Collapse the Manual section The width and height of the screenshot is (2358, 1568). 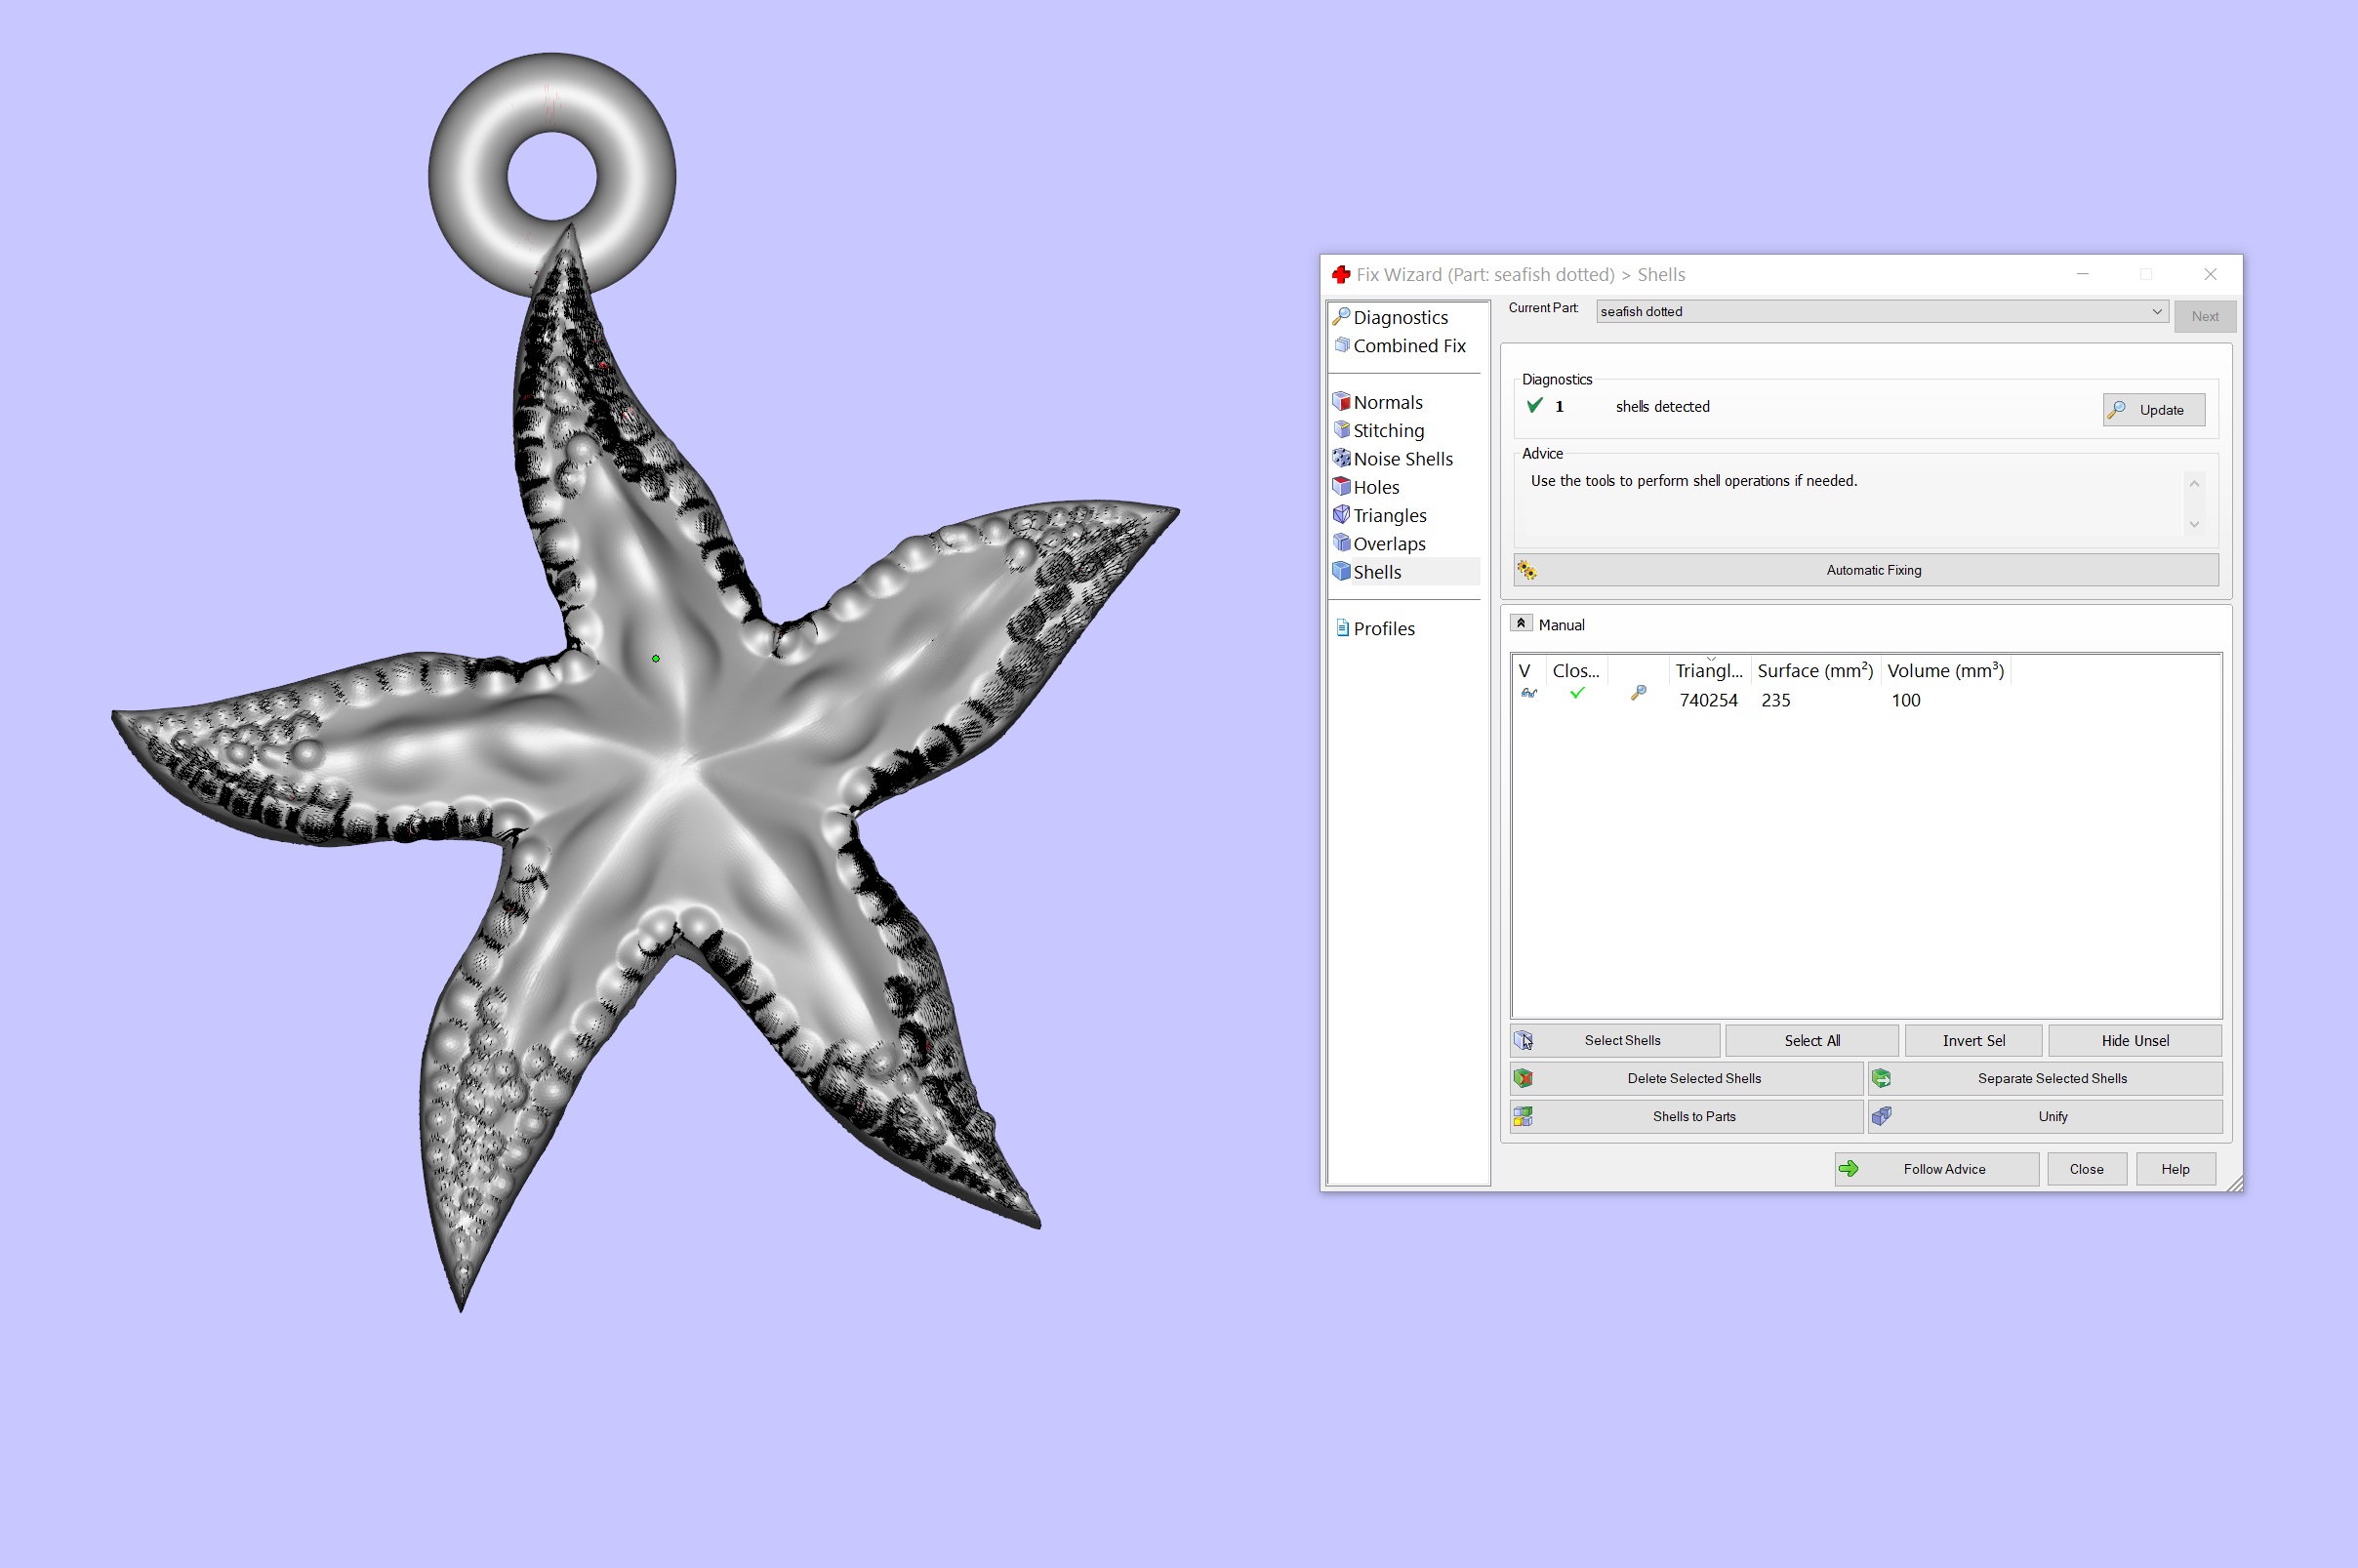1522,622
